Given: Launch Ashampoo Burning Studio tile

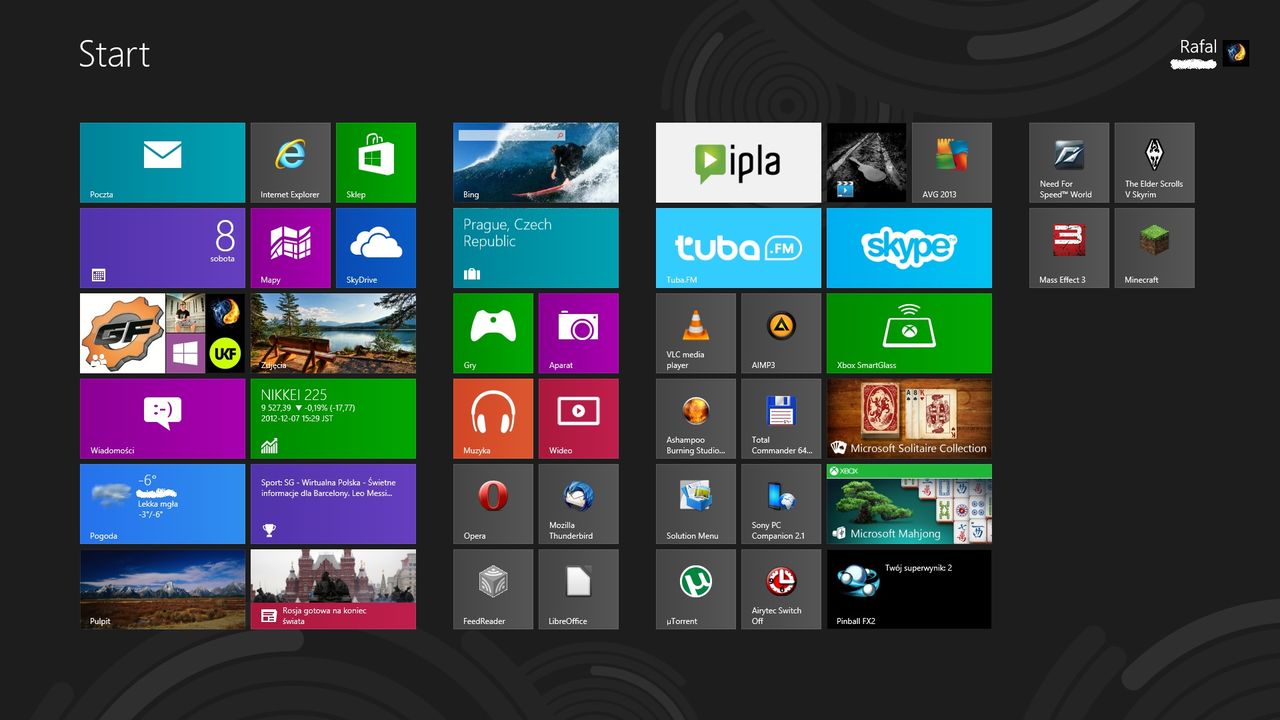Looking at the screenshot, I should tap(696, 418).
